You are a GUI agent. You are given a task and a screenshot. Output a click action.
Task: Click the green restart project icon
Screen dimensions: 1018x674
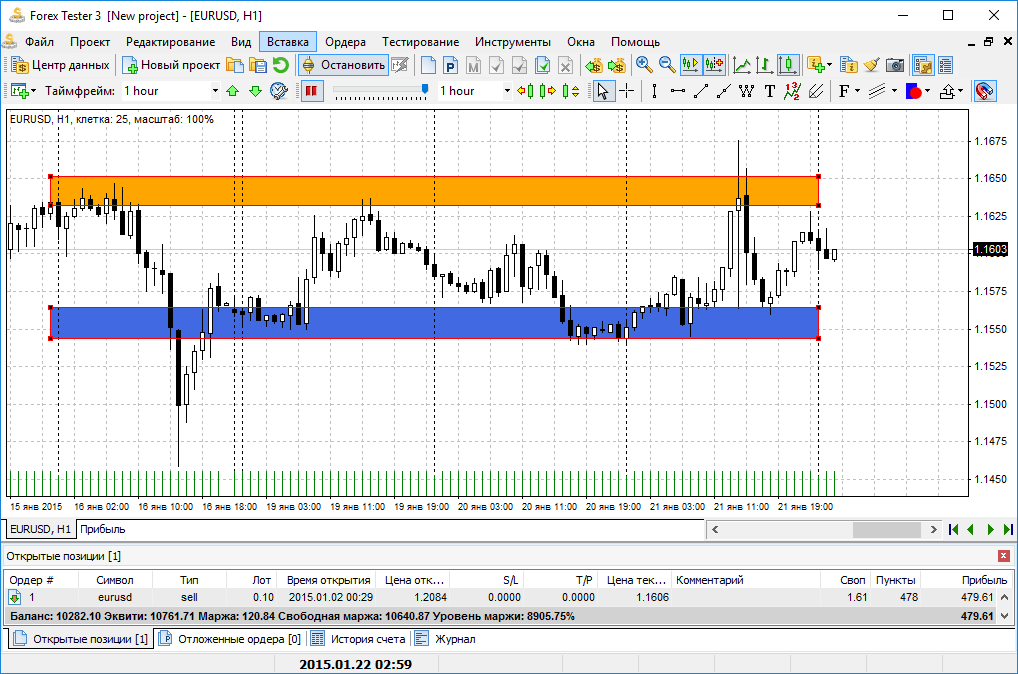tap(281, 65)
